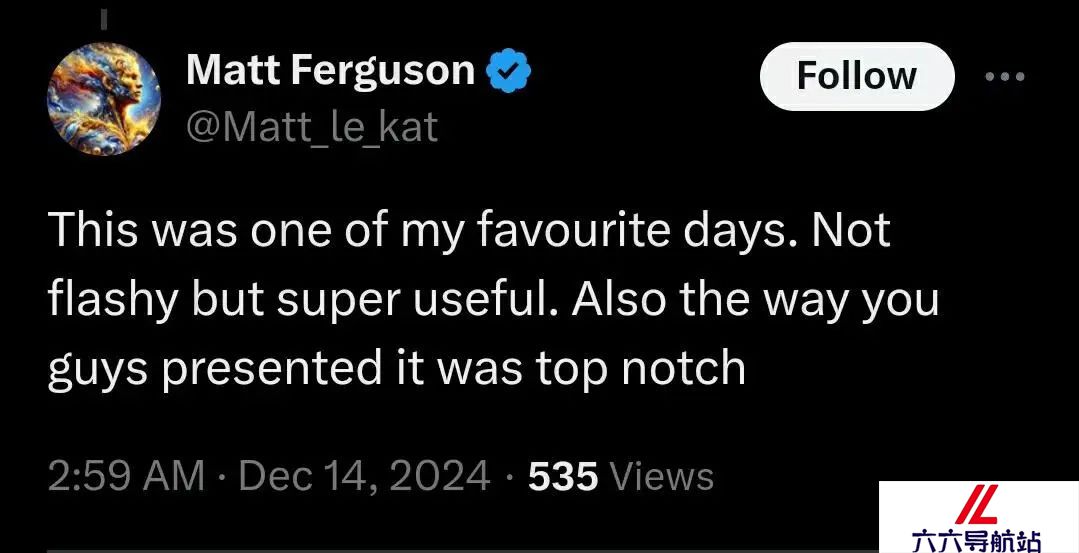Follow Matt Ferguson with the Follow button
This screenshot has width=1079, height=553.
point(857,76)
